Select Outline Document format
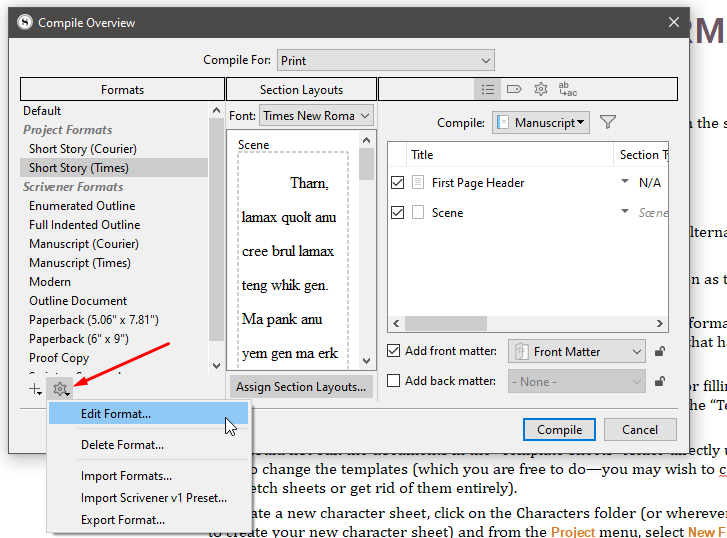 114,301
